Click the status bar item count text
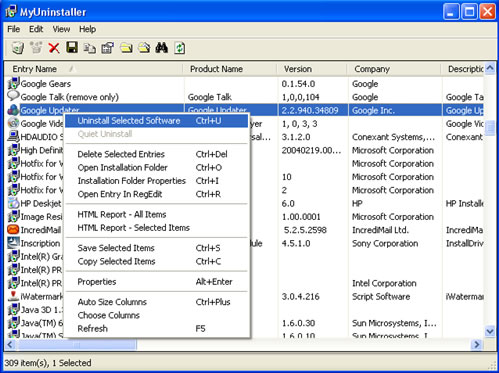Viewport: 499px width, 373px height. pyautogui.click(x=48, y=363)
